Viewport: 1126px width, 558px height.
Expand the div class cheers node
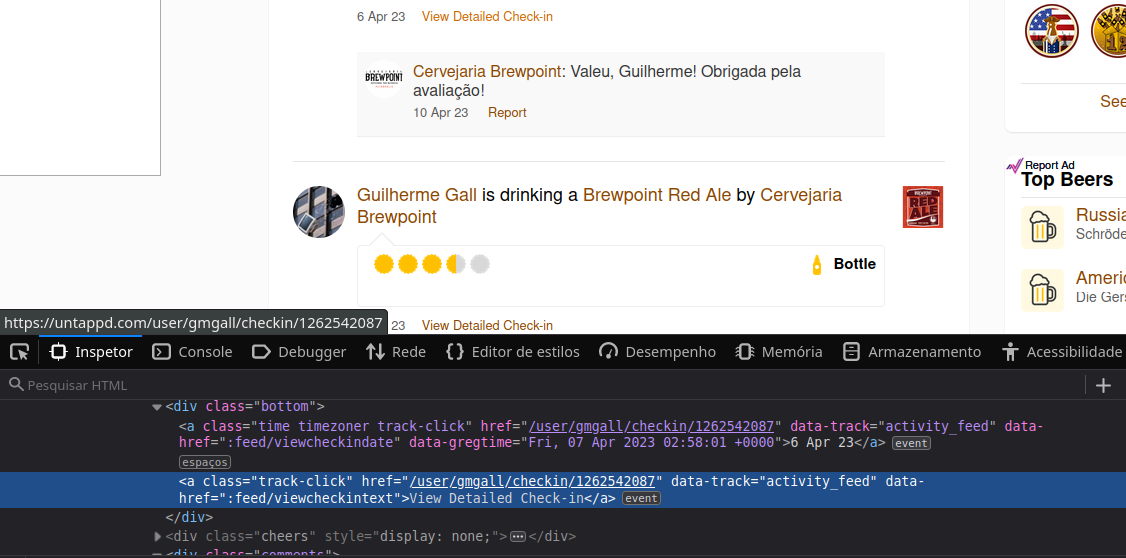pos(157,537)
